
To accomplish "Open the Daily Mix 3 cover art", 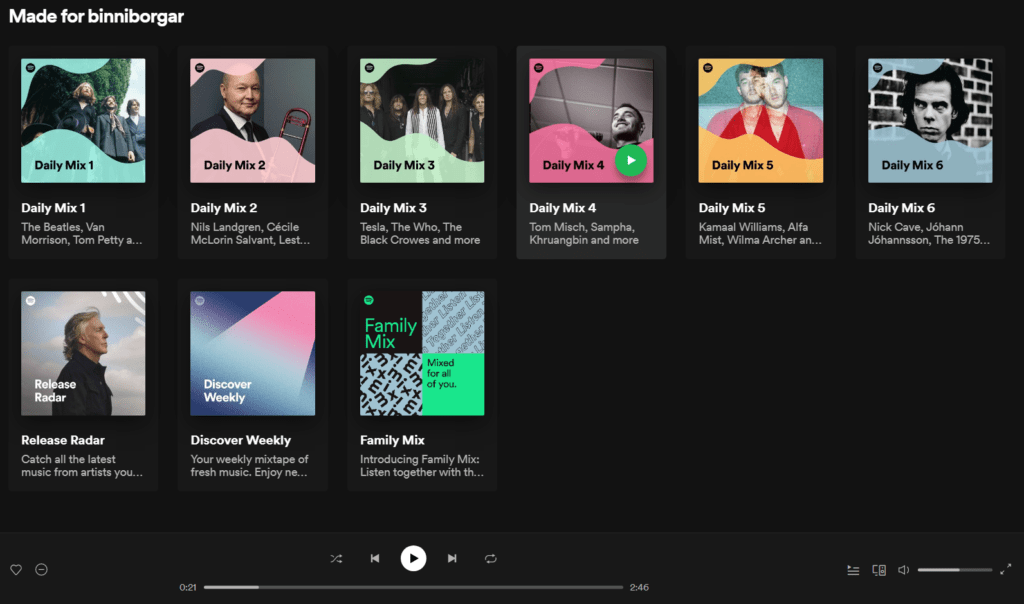I will 422,121.
